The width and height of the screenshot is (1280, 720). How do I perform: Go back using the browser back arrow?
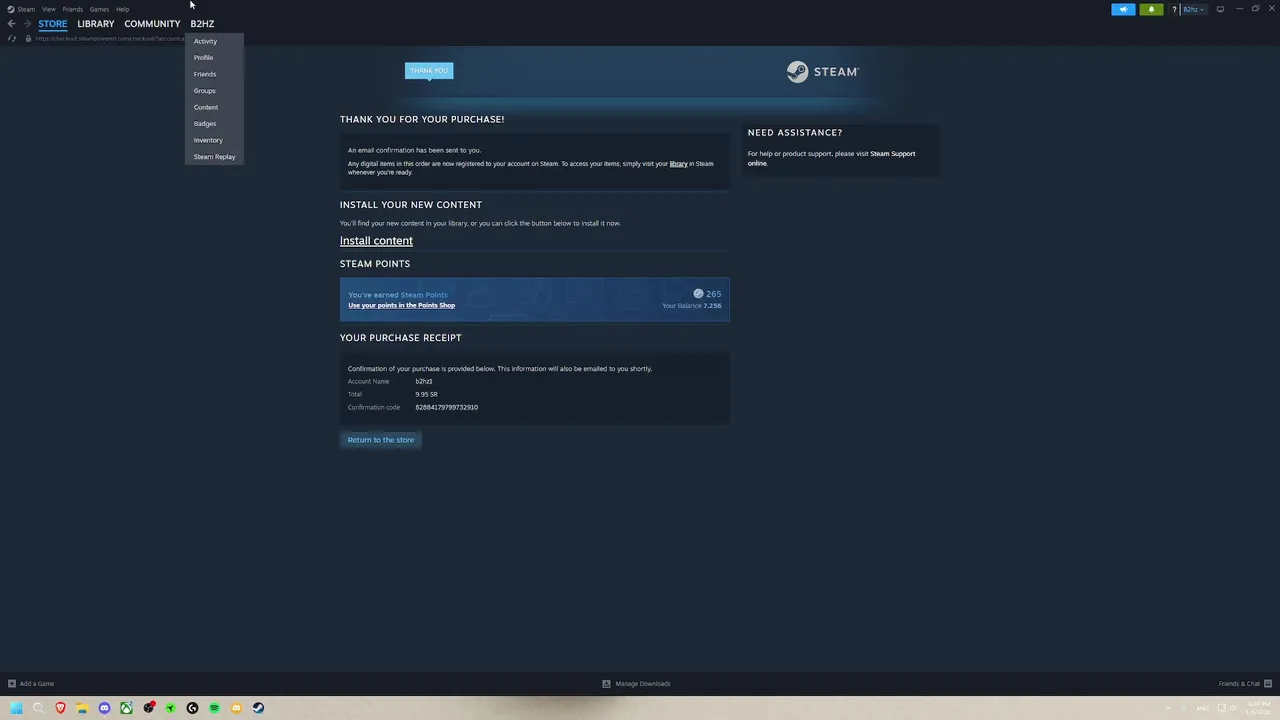click(x=11, y=23)
